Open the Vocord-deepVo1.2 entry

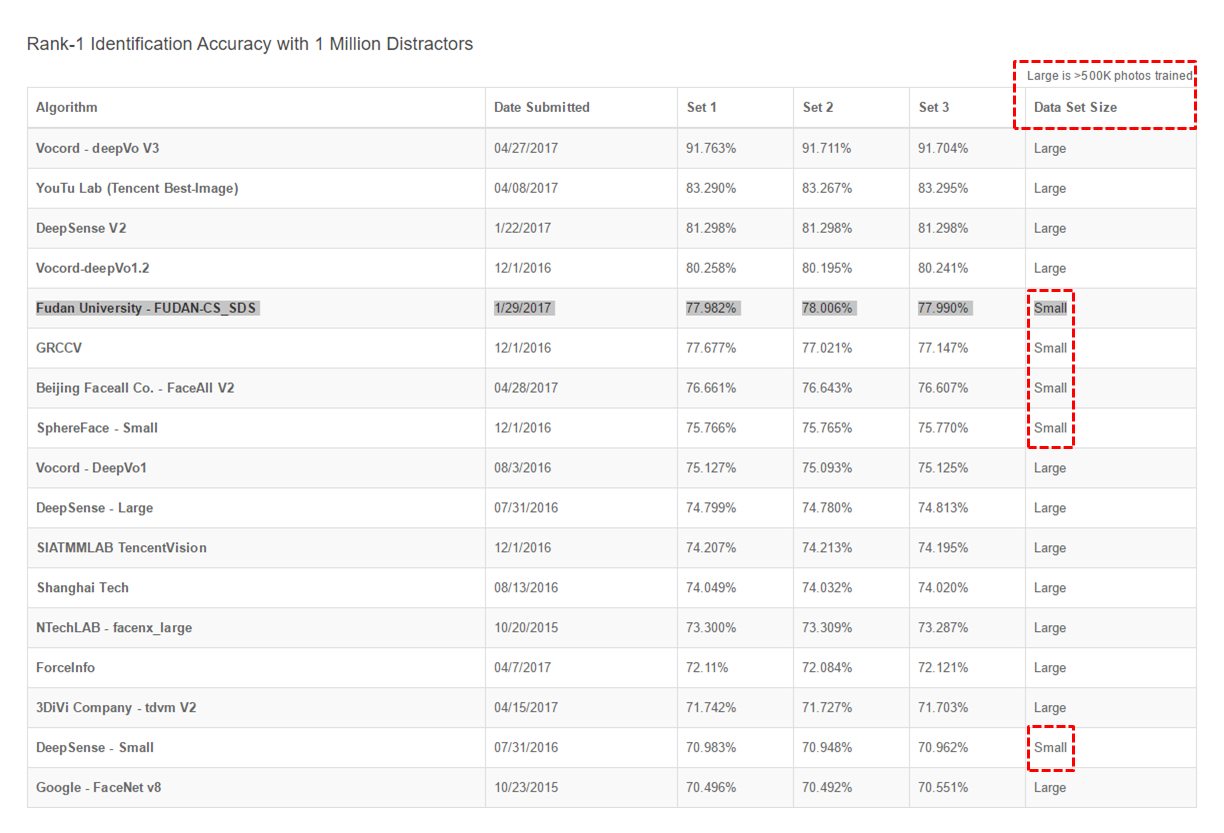(x=93, y=268)
